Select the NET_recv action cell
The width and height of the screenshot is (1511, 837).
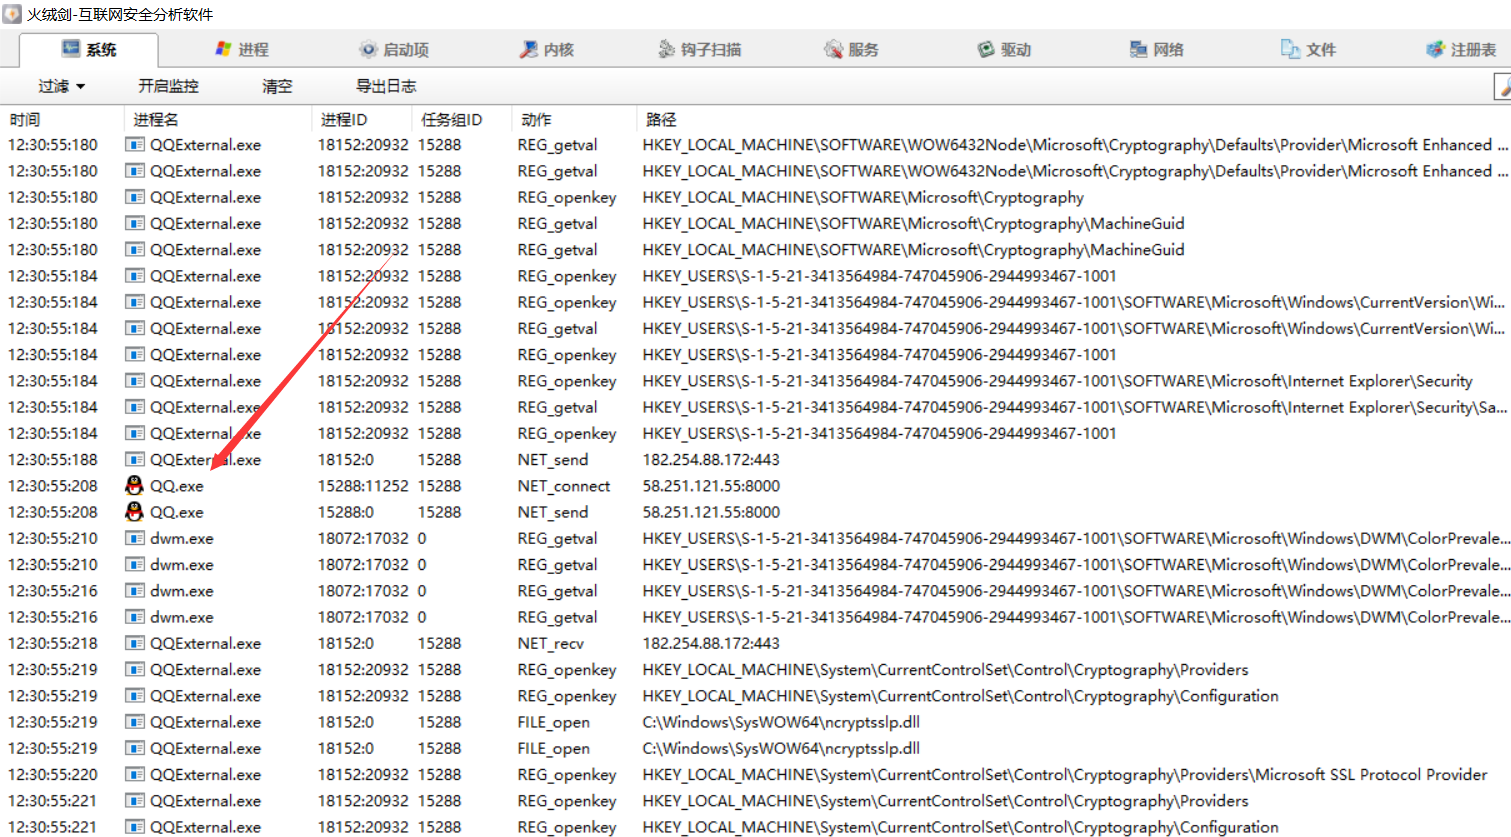click(x=551, y=643)
